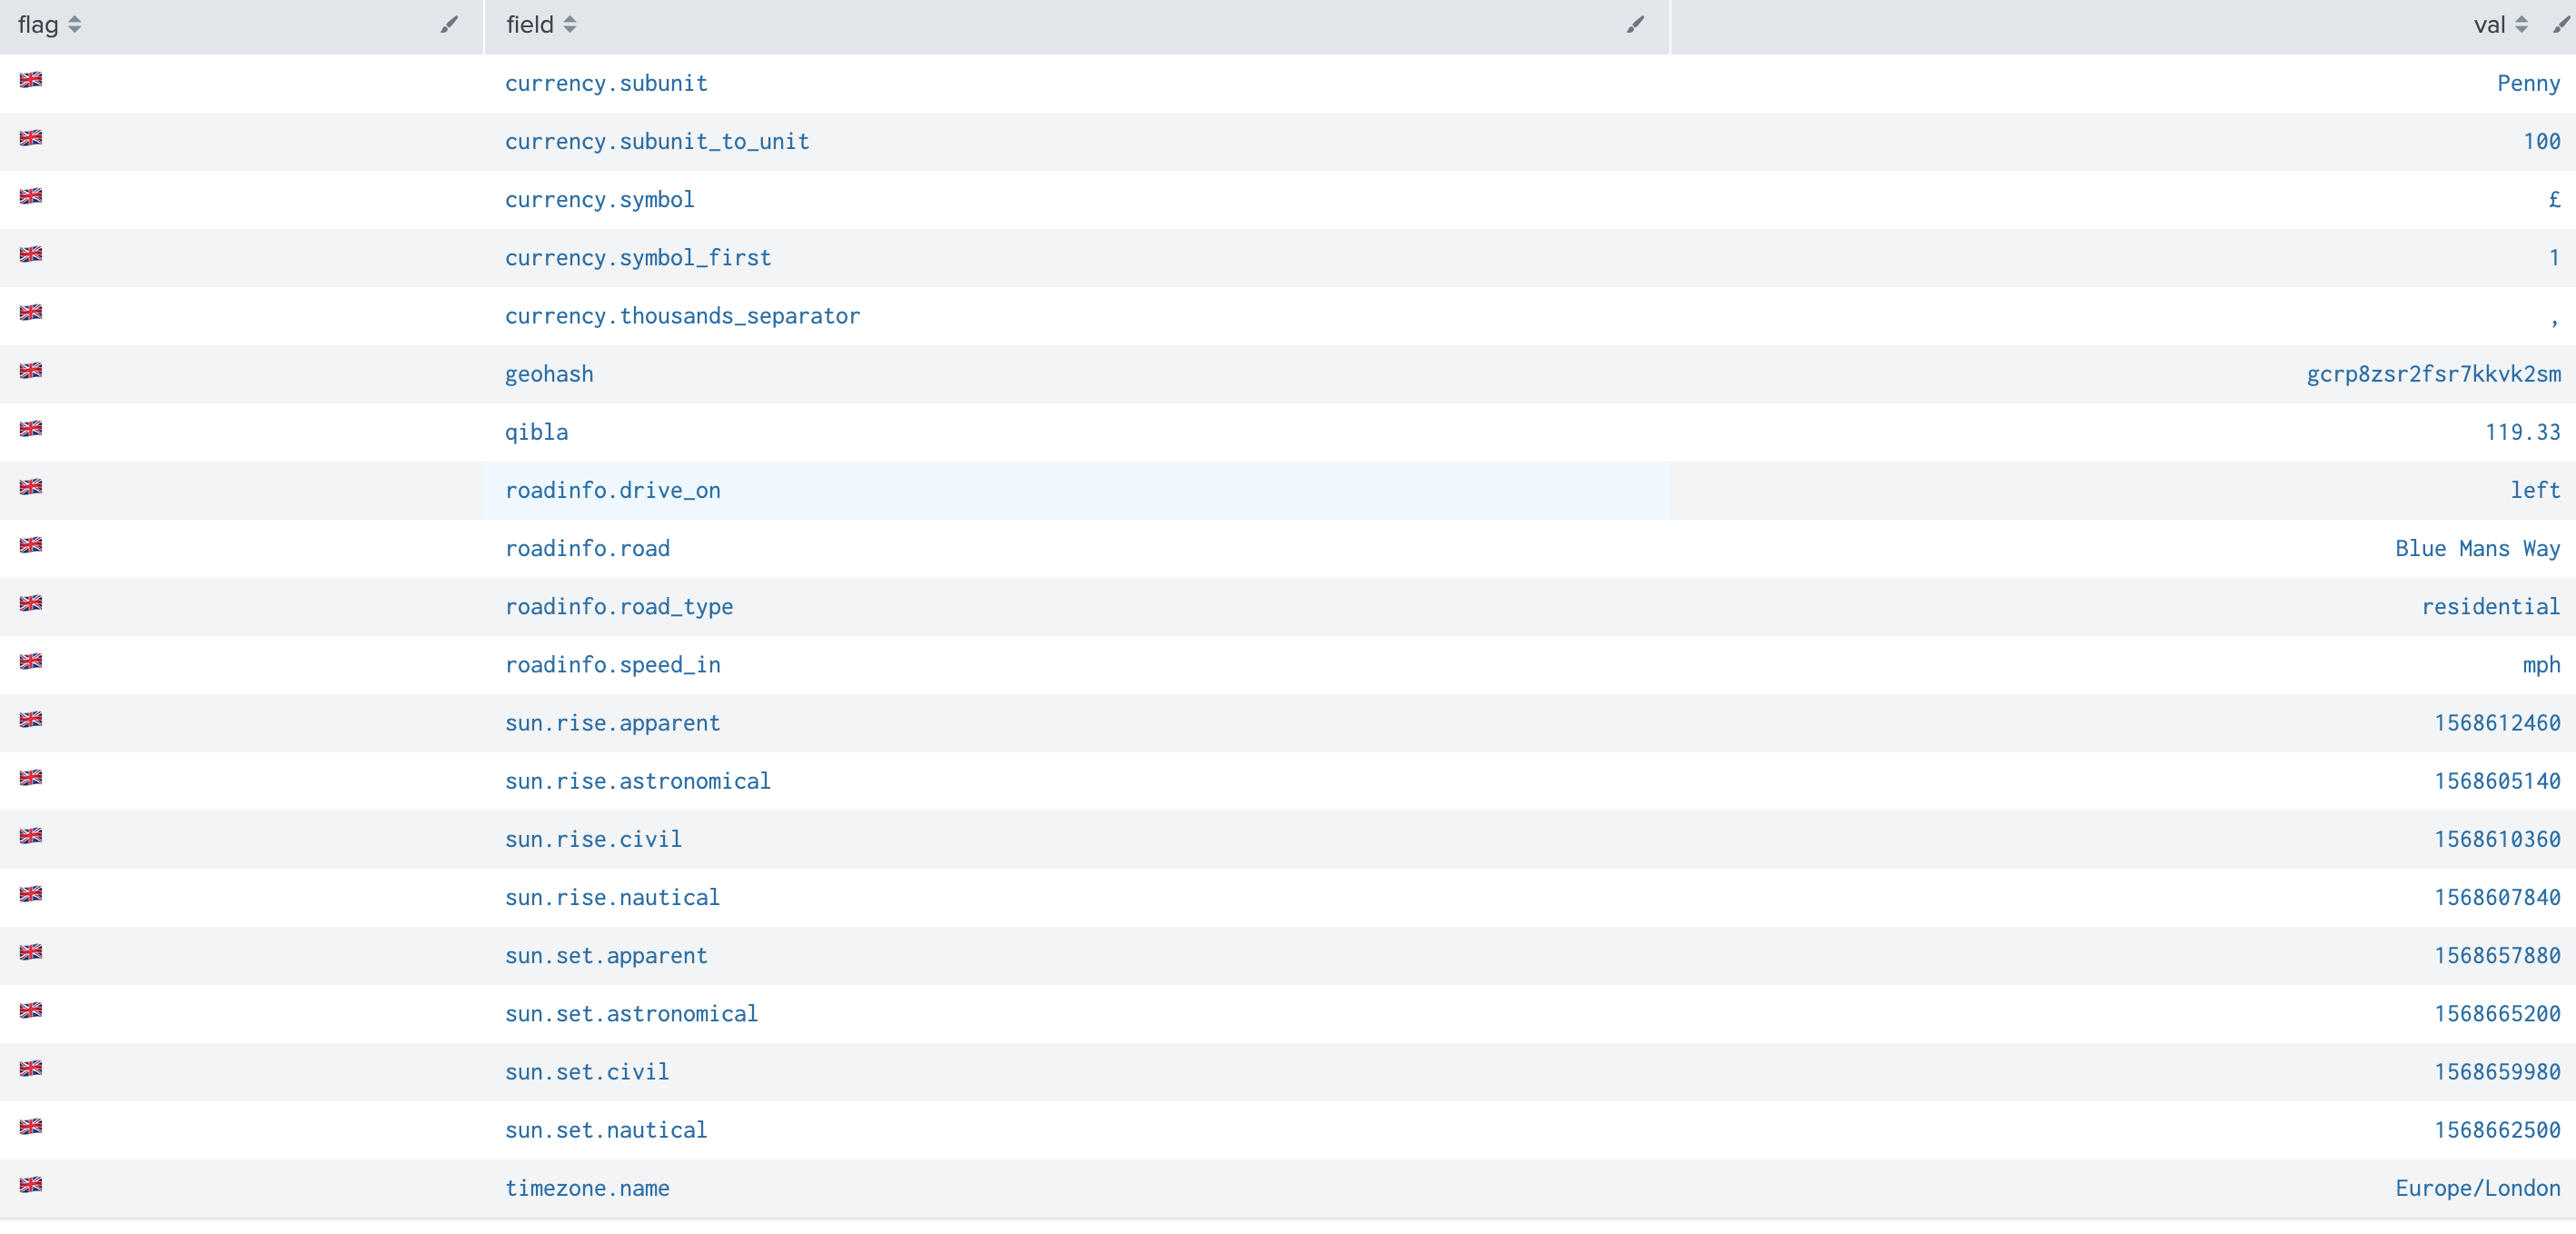Click the currency.symbol field name

point(599,200)
